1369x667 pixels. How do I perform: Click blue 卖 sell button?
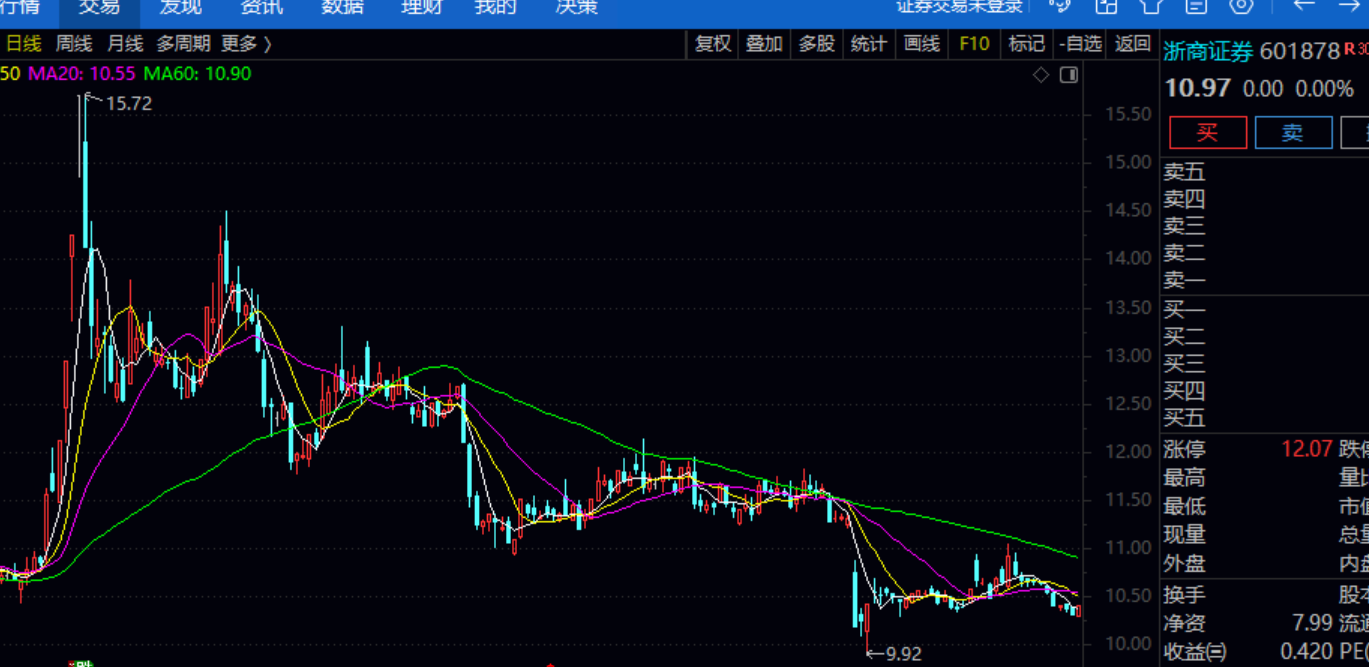point(1293,133)
